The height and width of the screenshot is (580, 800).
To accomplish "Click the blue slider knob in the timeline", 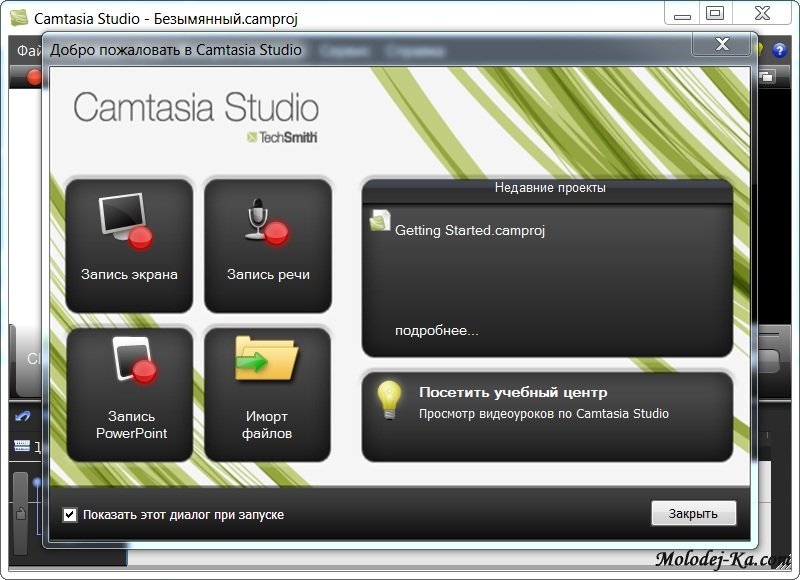I will (37, 482).
